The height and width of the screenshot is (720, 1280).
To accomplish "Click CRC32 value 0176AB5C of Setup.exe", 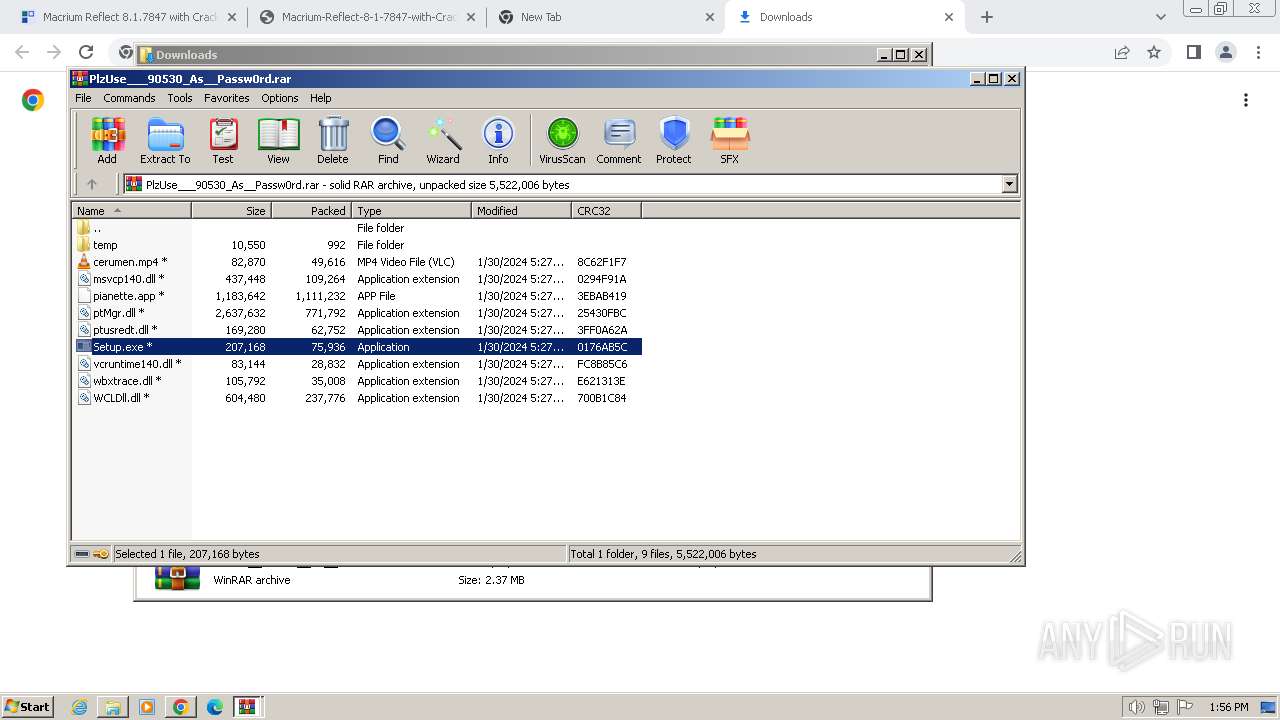I will tap(602, 347).
